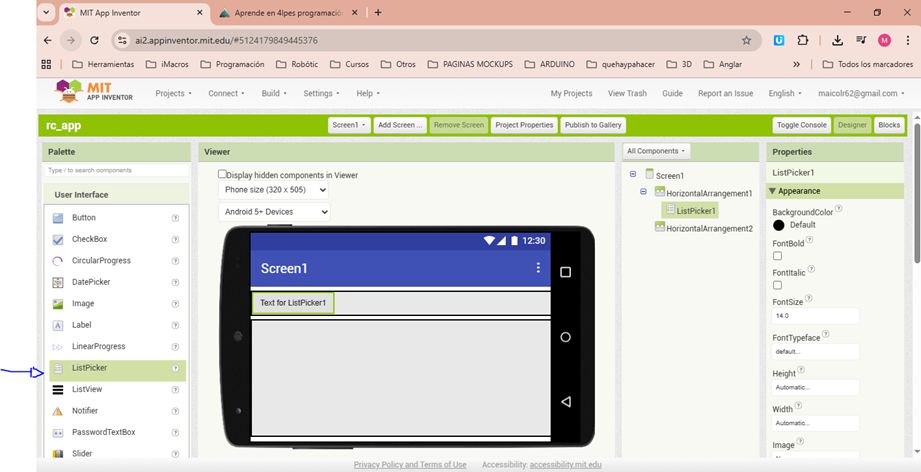This screenshot has height=472, width=921.
Task: Click the DatePicker component icon
Action: 58,282
